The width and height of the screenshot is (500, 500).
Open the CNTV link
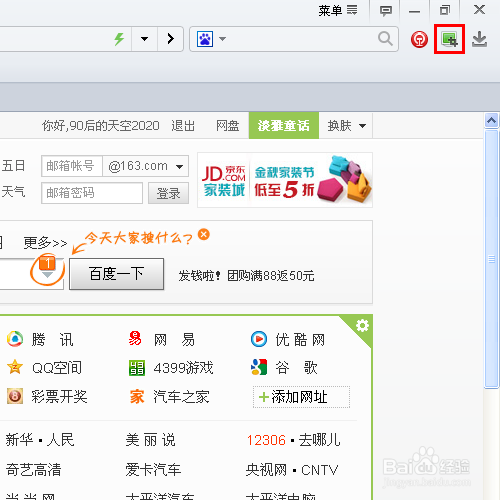click(x=319, y=470)
